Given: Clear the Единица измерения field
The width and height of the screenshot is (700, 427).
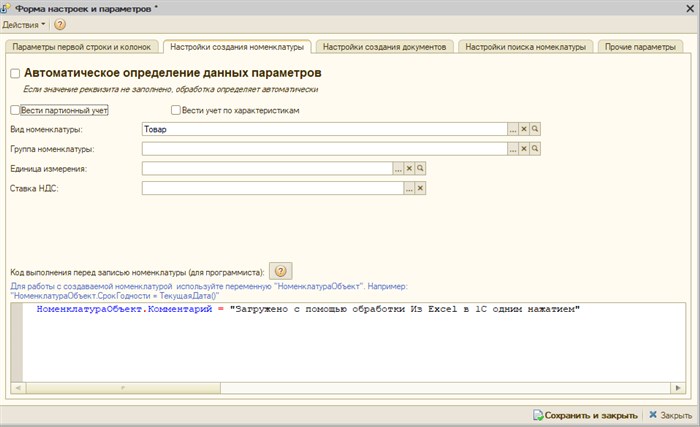Looking at the screenshot, I should click(409, 168).
